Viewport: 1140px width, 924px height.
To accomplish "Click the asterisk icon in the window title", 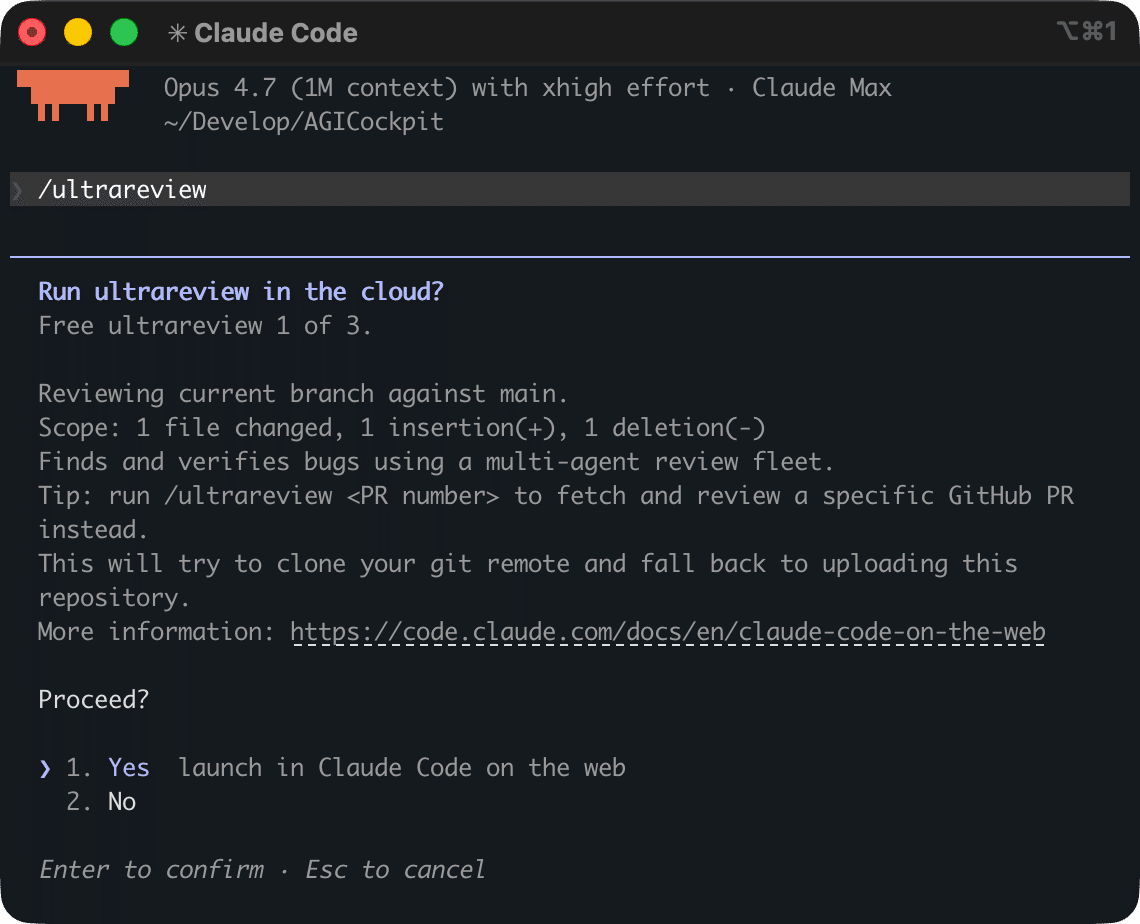I will point(177,33).
